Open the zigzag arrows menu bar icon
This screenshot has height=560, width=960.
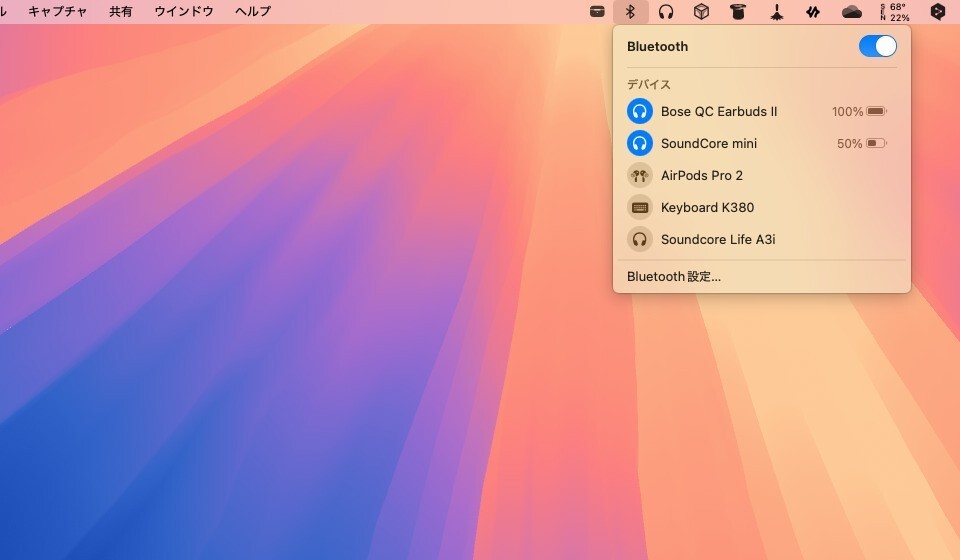[812, 12]
